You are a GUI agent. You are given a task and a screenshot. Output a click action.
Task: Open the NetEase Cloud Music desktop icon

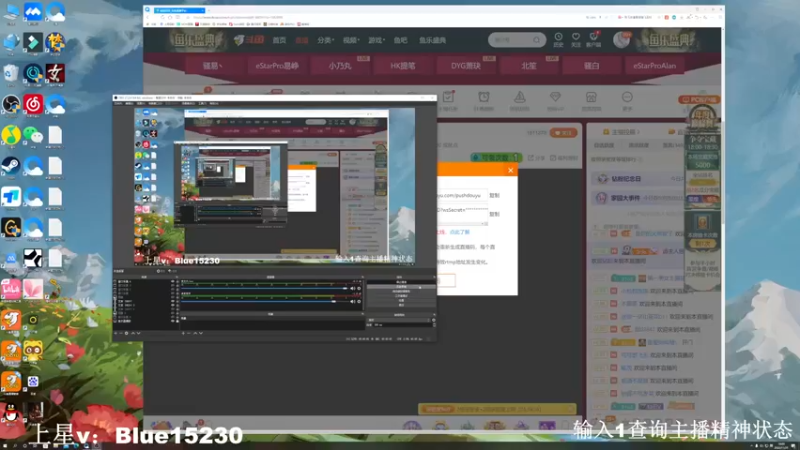click(33, 104)
